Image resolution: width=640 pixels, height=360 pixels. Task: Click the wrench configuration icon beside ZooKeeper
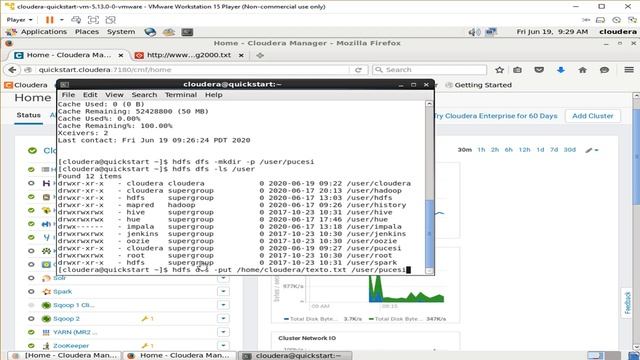147,346
